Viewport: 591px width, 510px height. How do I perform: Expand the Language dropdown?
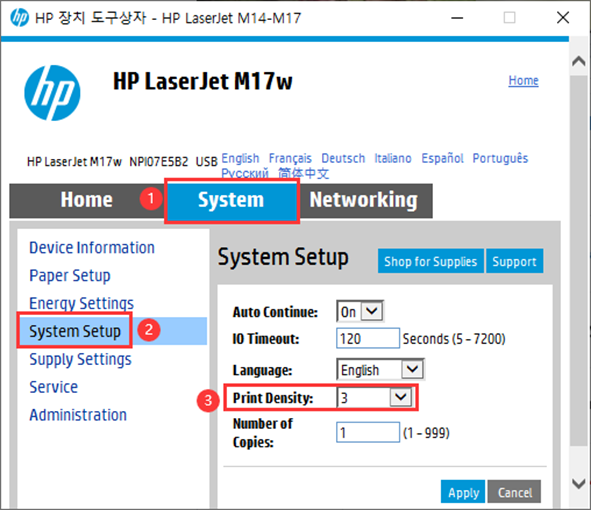tap(380, 369)
